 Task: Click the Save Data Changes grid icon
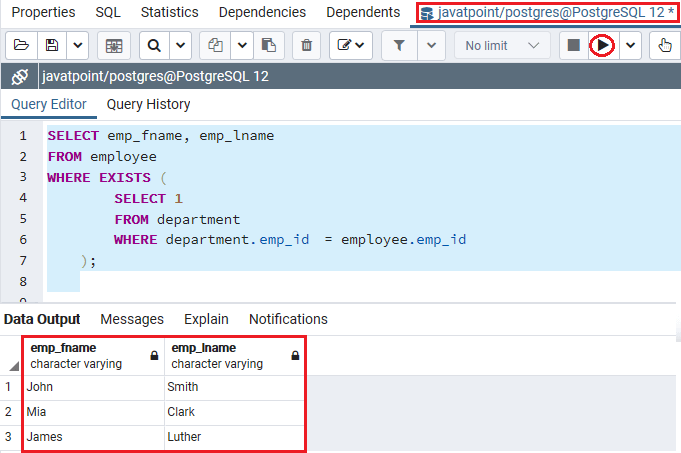click(x=114, y=45)
